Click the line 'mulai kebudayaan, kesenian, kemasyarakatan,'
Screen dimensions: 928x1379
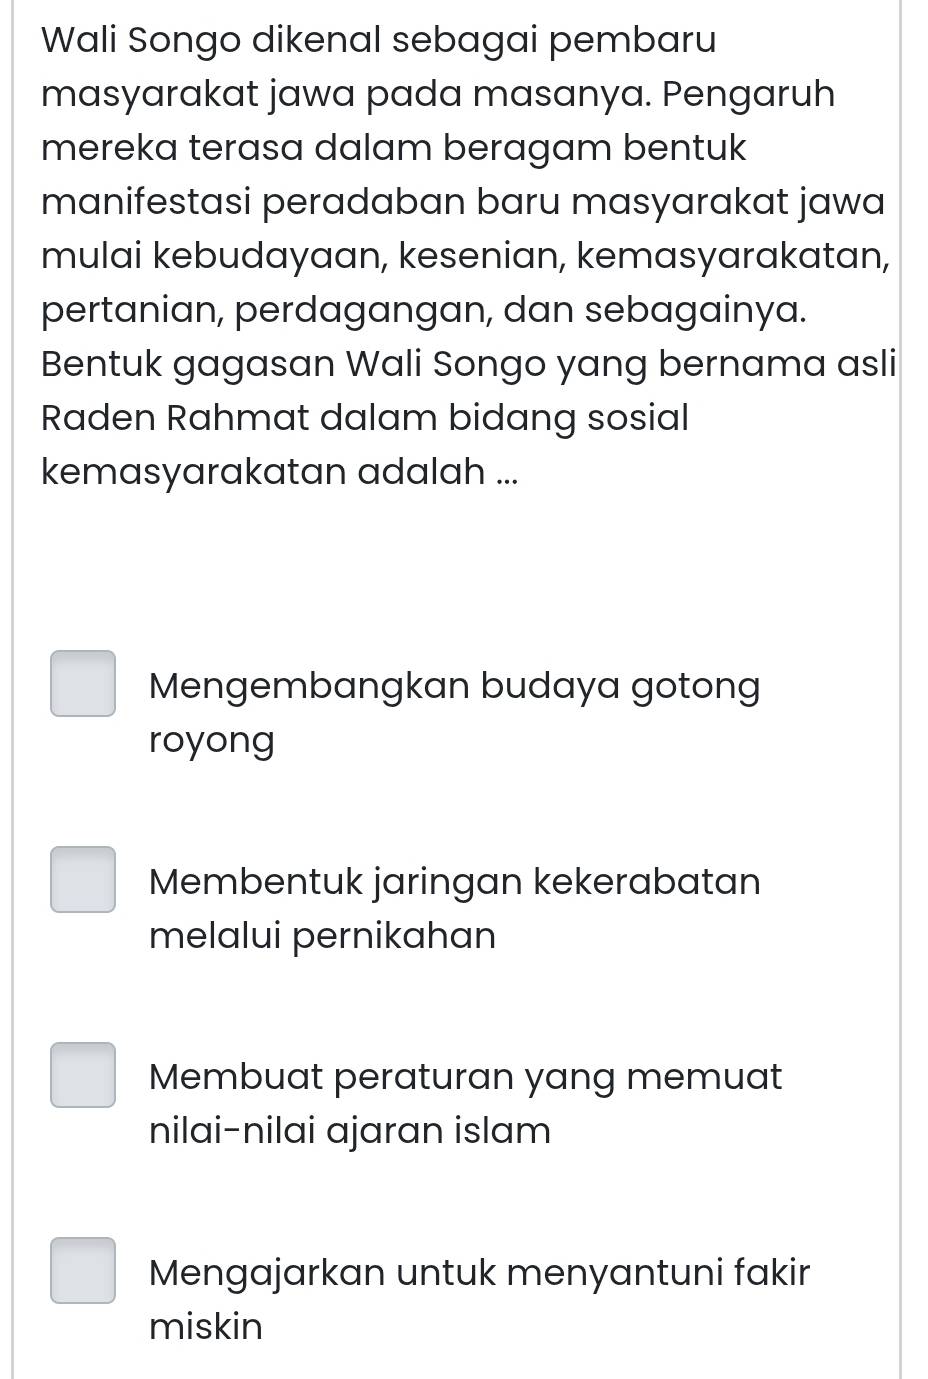pos(466,256)
